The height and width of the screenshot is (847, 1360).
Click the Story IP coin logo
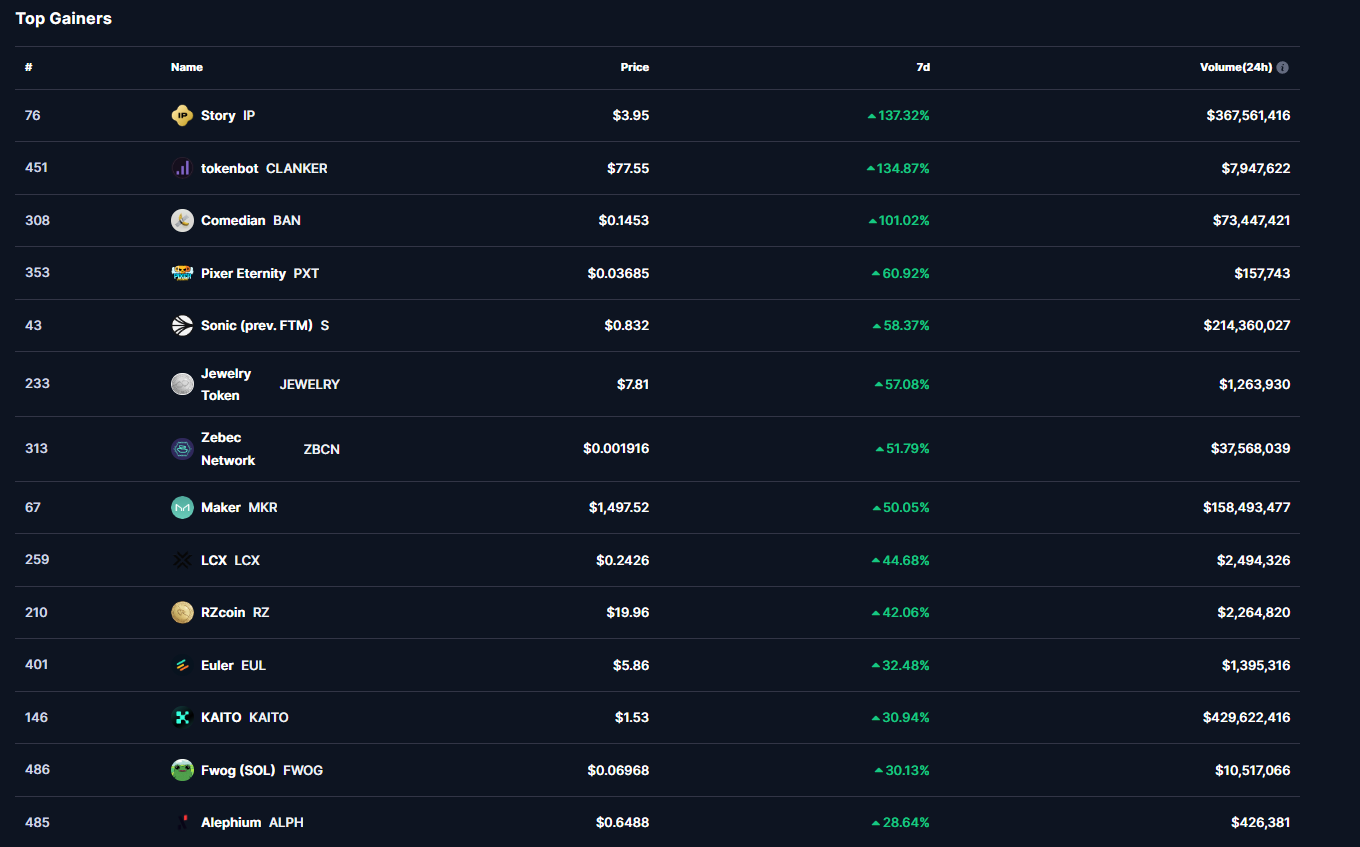[x=182, y=116]
